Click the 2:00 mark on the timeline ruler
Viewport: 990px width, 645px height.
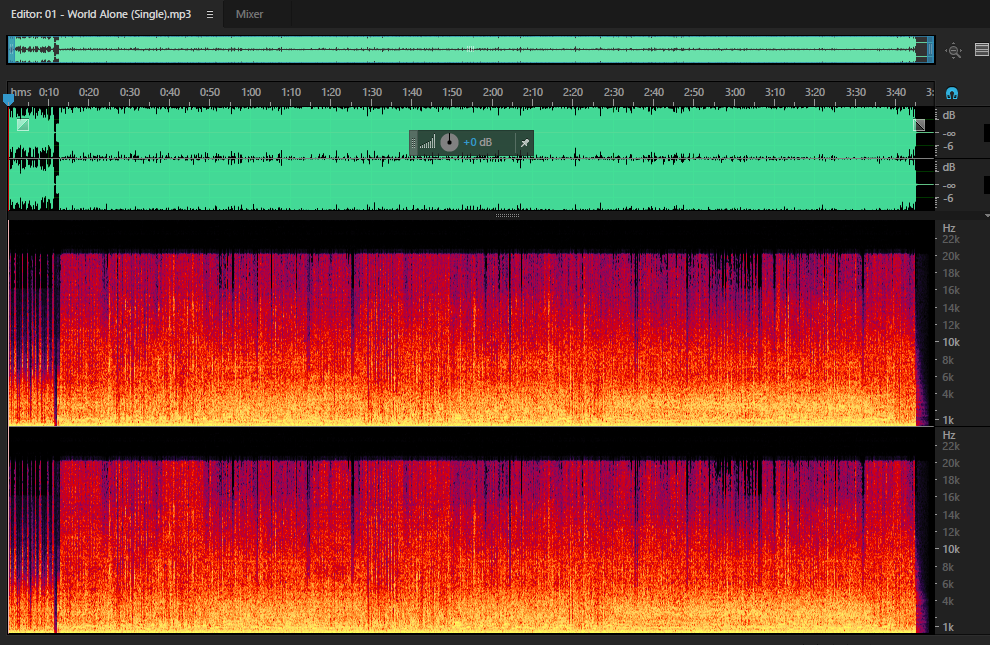492,92
